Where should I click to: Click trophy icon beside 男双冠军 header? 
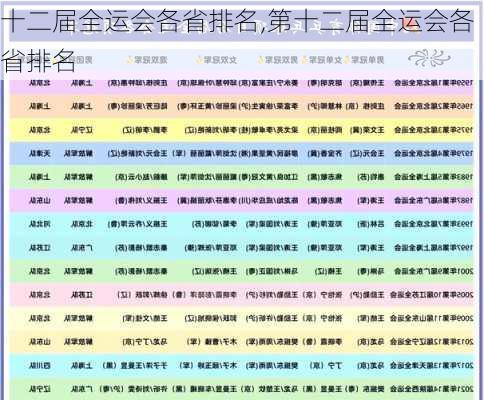pyautogui.click(x=261, y=60)
